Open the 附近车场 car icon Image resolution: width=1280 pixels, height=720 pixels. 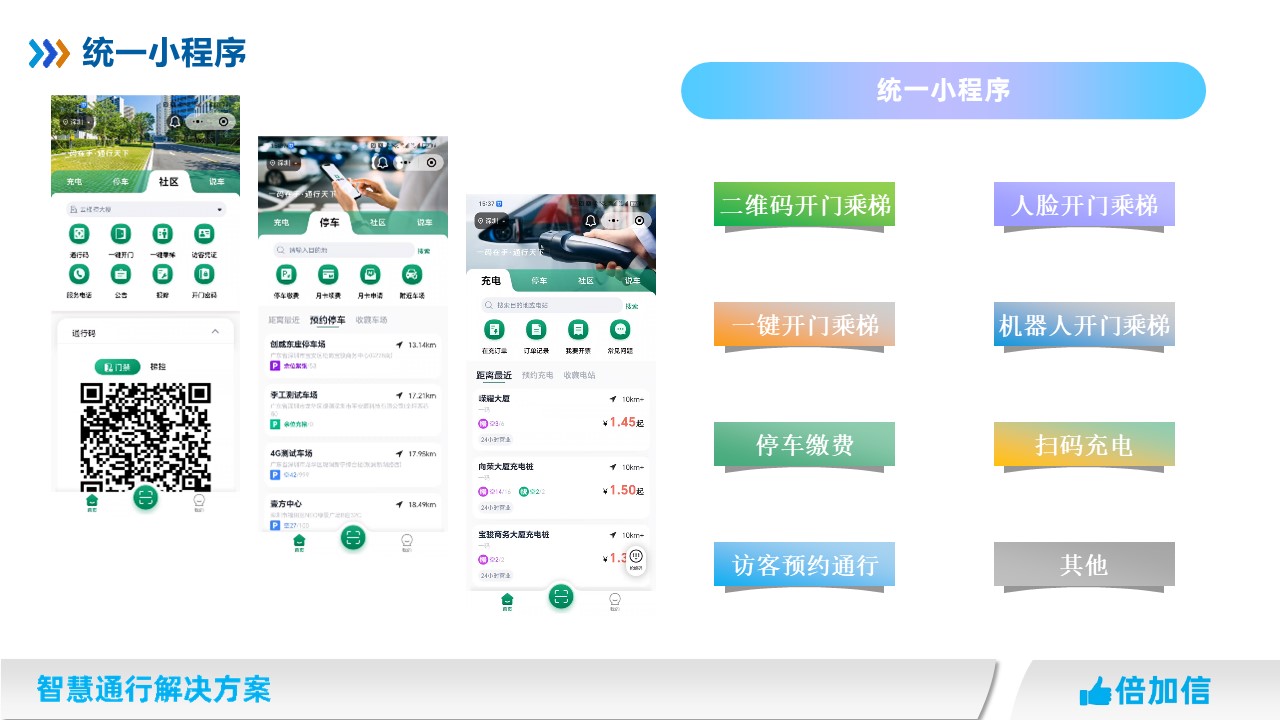tap(411, 275)
